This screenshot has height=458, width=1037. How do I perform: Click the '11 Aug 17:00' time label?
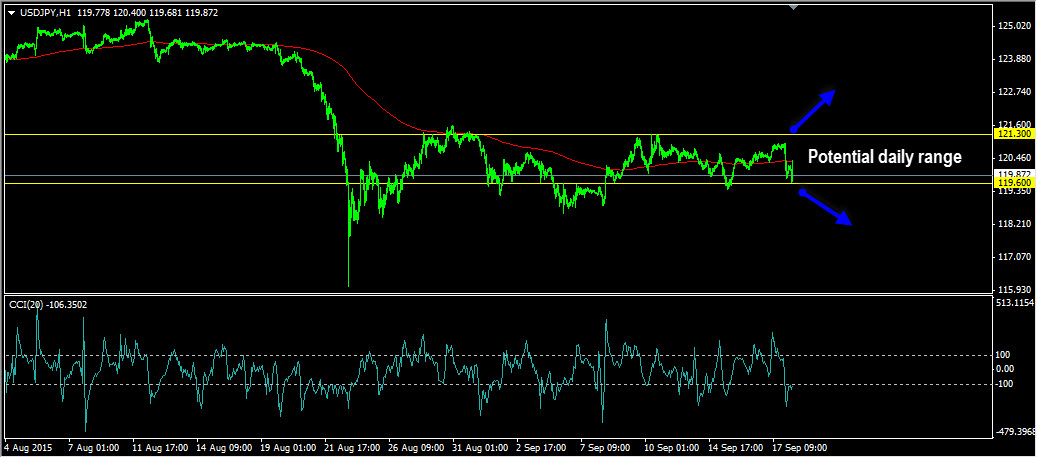point(160,447)
